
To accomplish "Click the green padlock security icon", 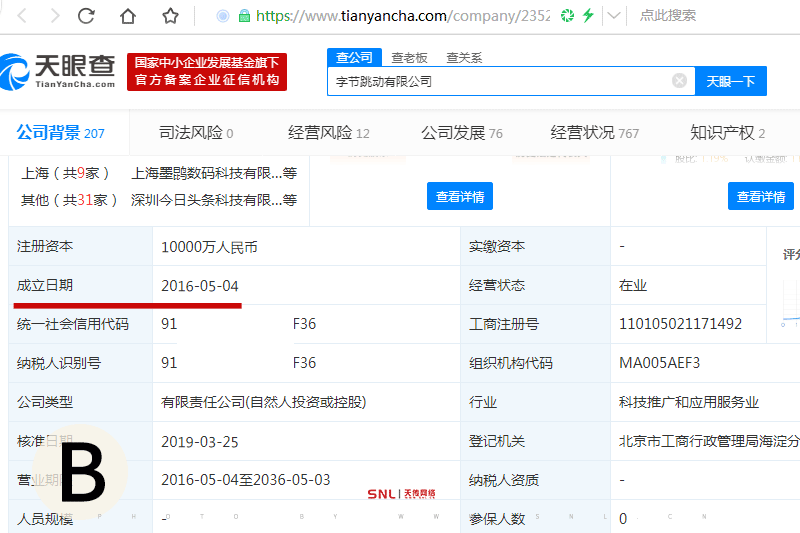I will point(244,16).
